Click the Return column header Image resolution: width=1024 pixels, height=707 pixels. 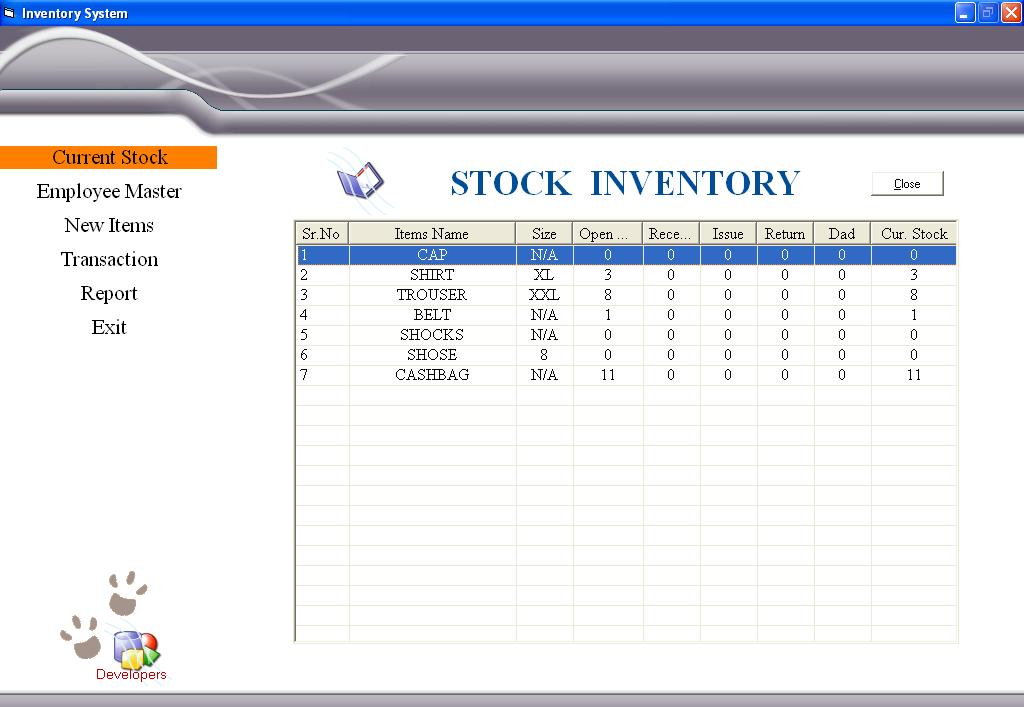pyautogui.click(x=785, y=234)
